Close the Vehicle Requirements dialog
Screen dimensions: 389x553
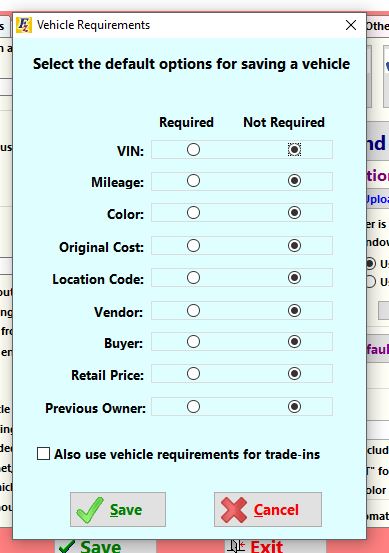pos(351,25)
